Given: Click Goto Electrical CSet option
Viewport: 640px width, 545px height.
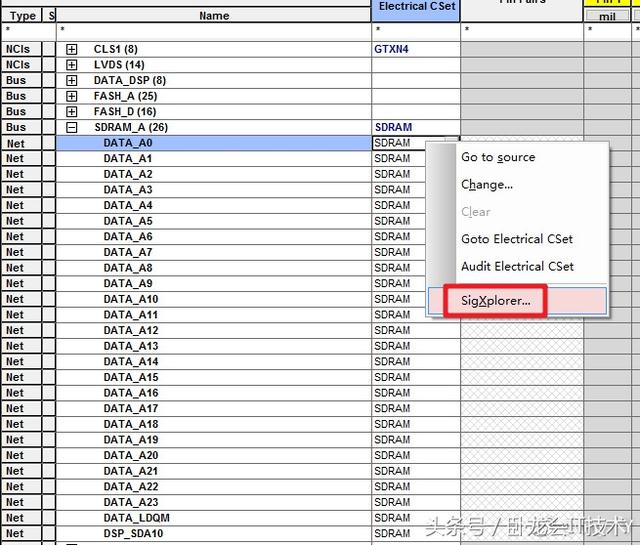Looking at the screenshot, I should (x=516, y=239).
